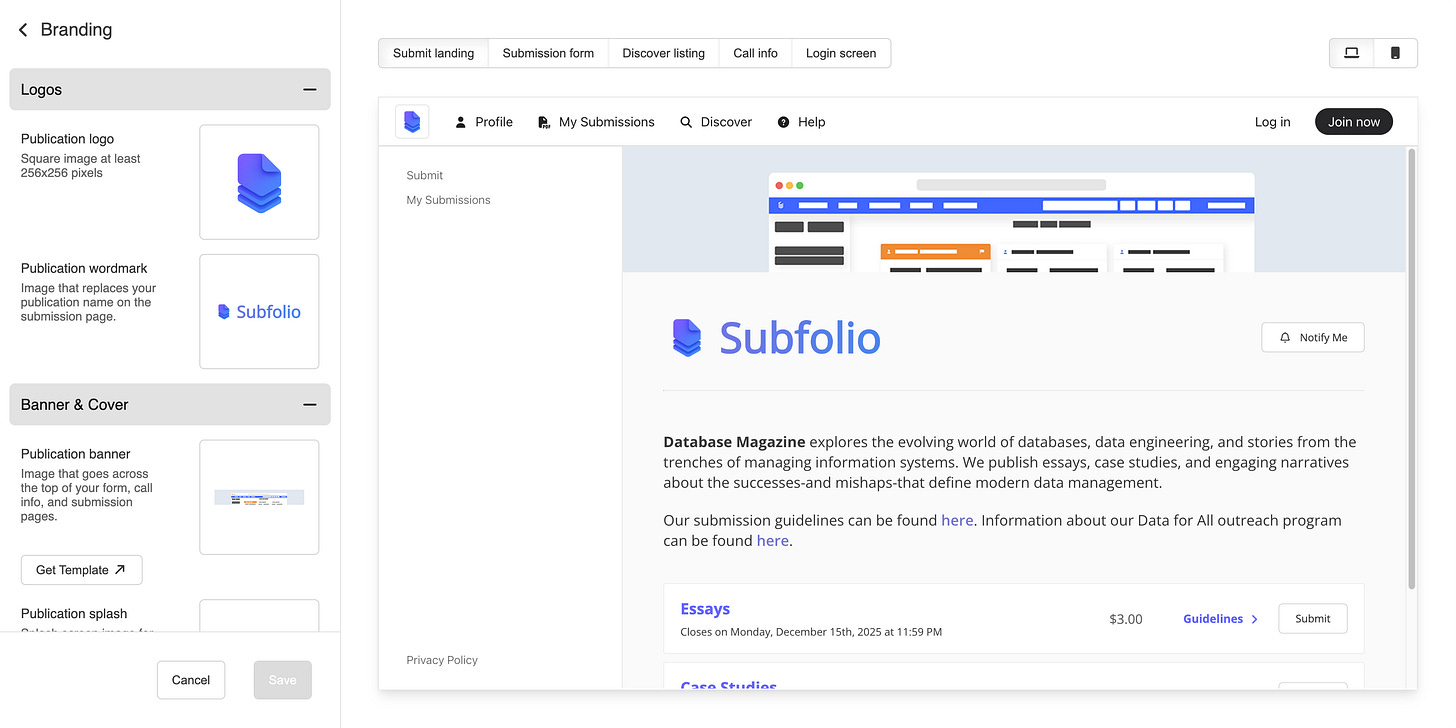Open Guidelines for Essays

[1220, 619]
